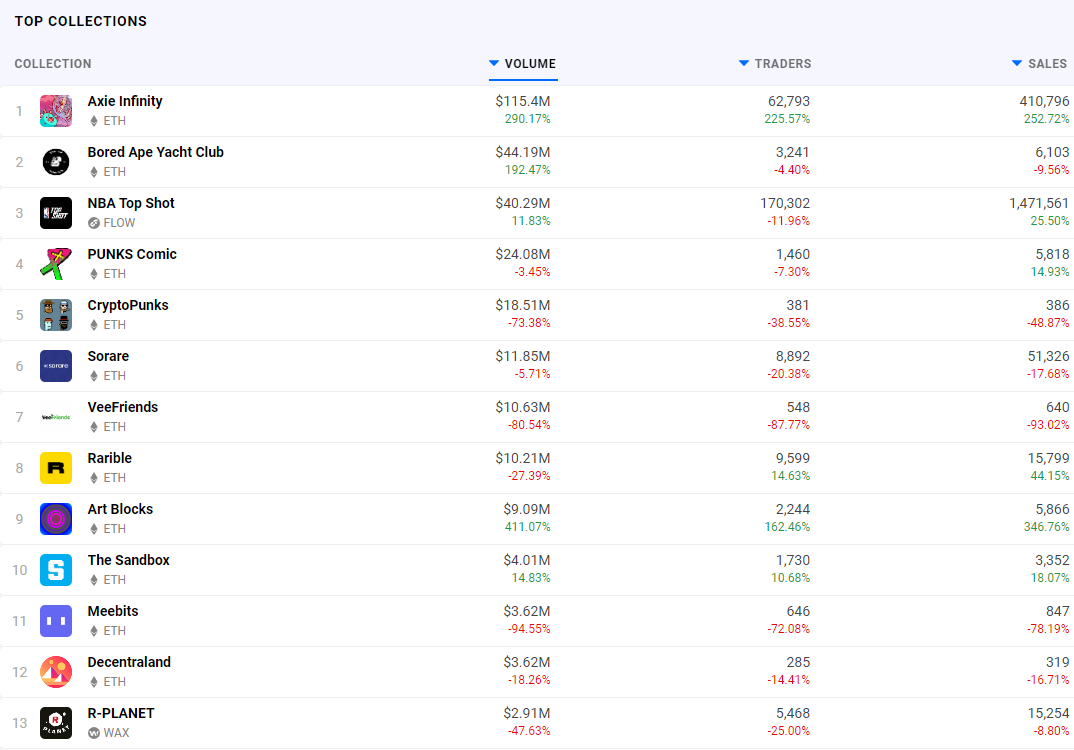Click the WAX chain icon under R-PLANET
Viewport: 1074px width, 750px height.
pos(94,733)
